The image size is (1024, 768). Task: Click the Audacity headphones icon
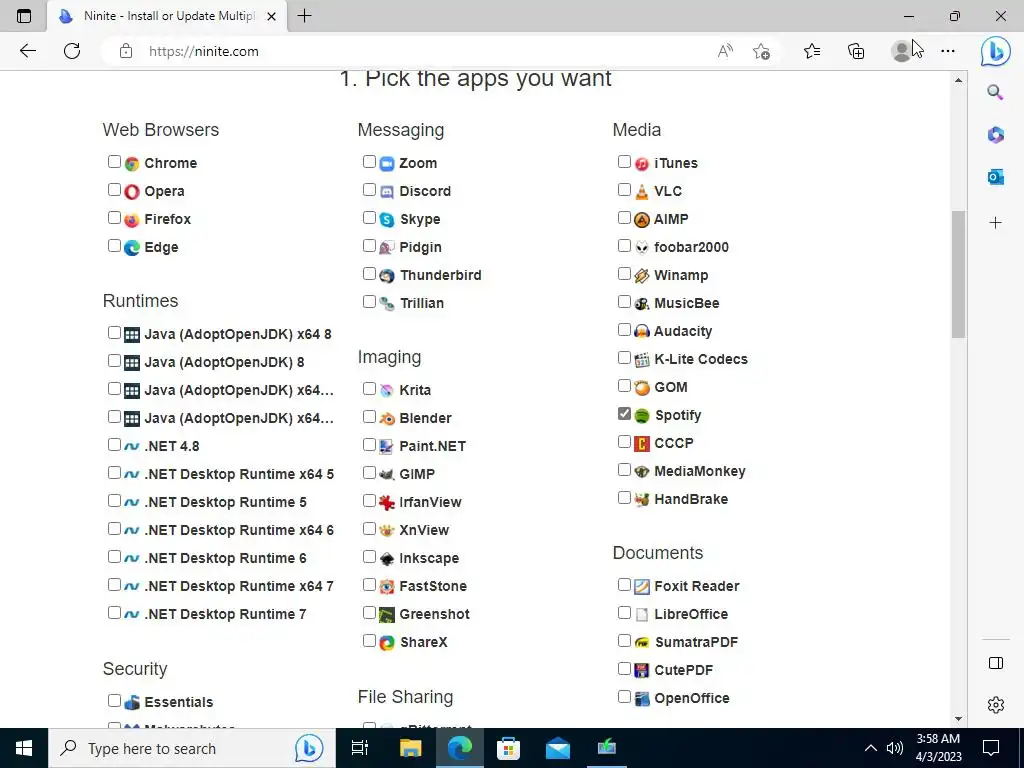pyautogui.click(x=642, y=331)
